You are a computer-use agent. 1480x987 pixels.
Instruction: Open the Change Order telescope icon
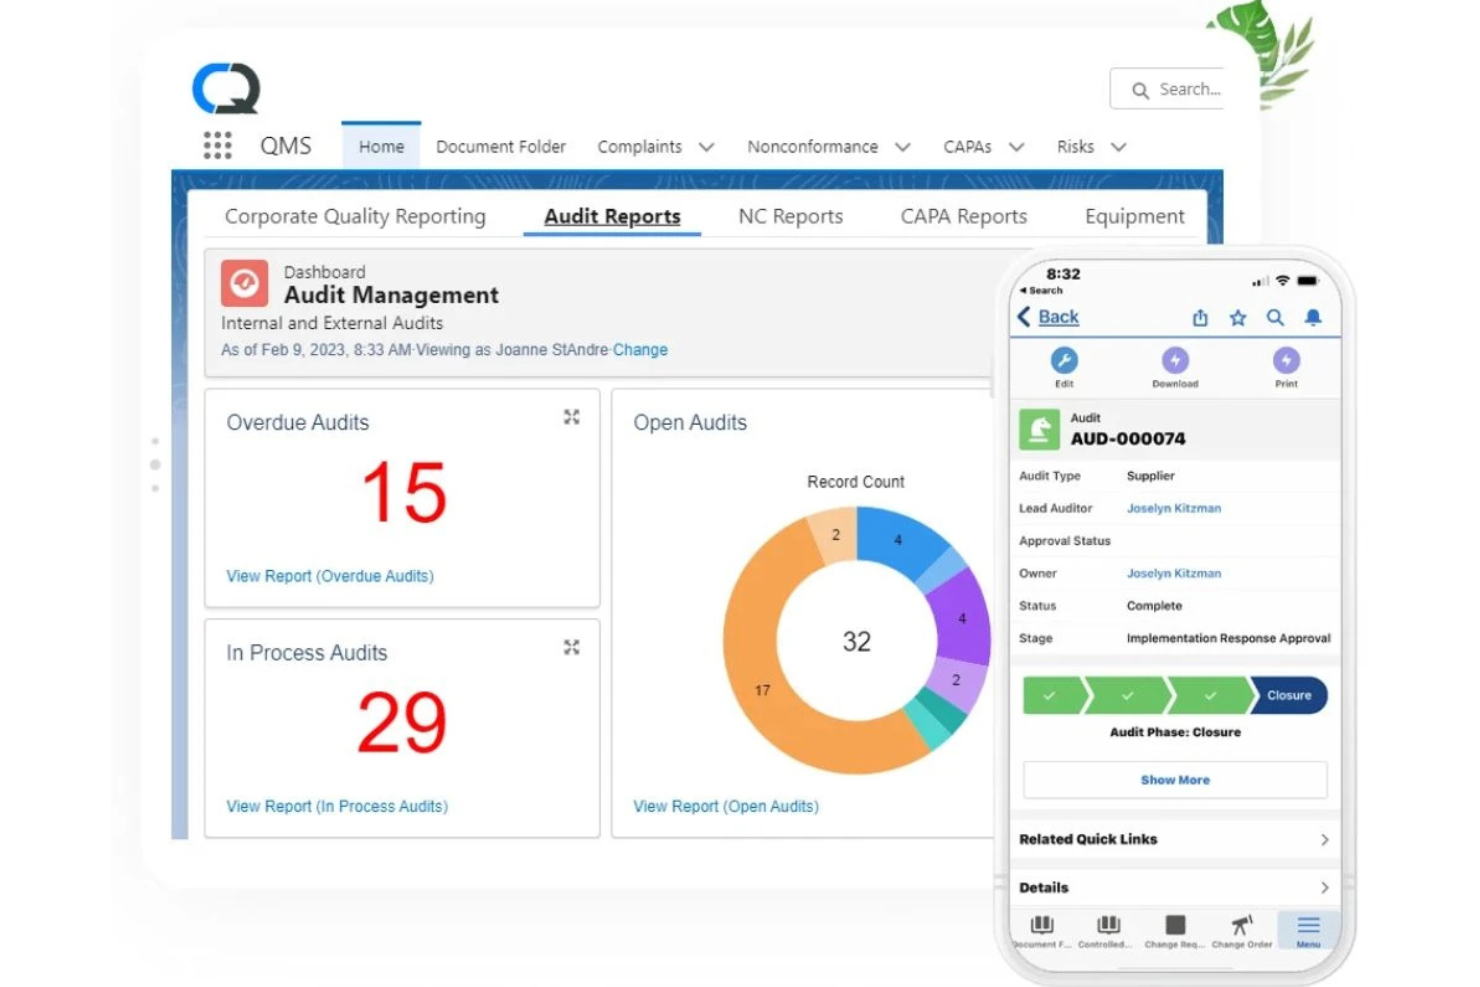(1241, 925)
